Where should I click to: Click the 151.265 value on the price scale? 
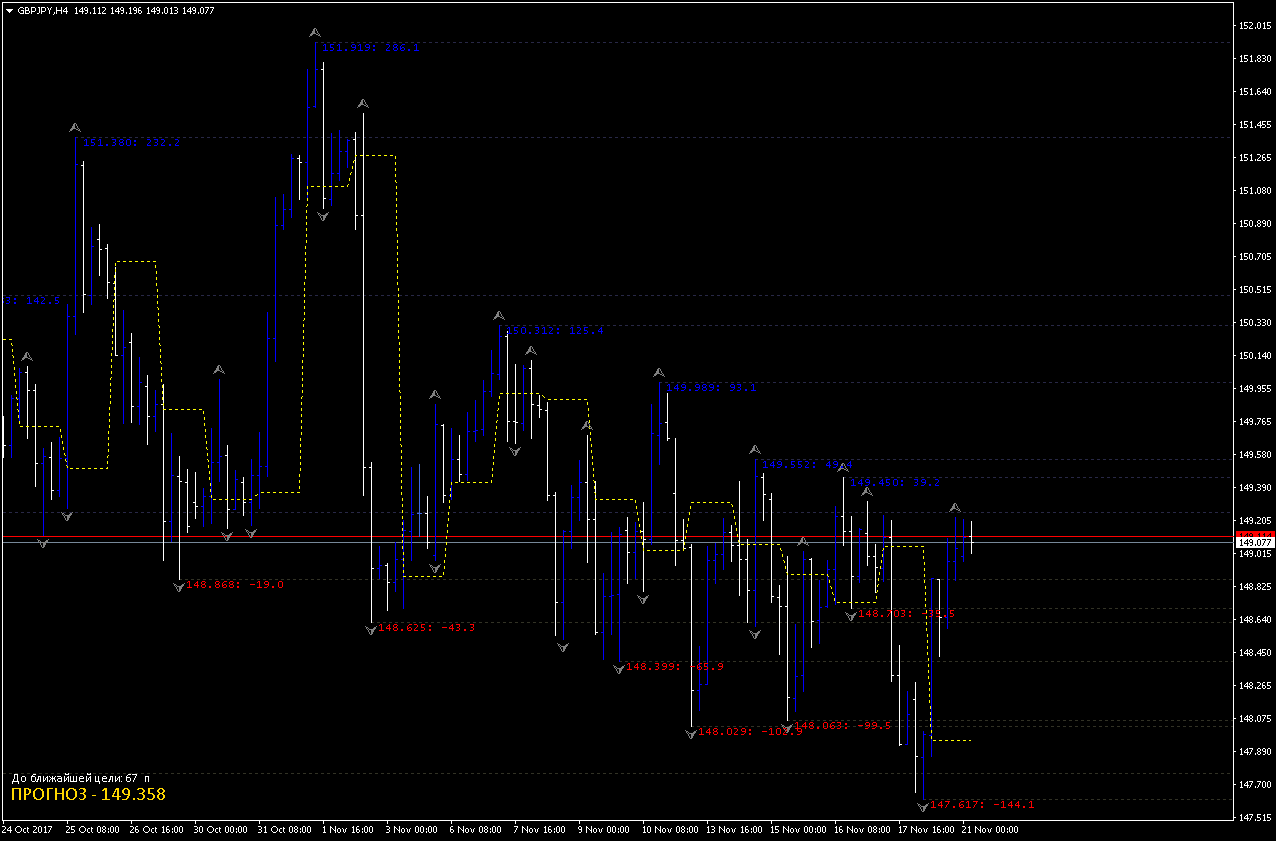click(1254, 157)
